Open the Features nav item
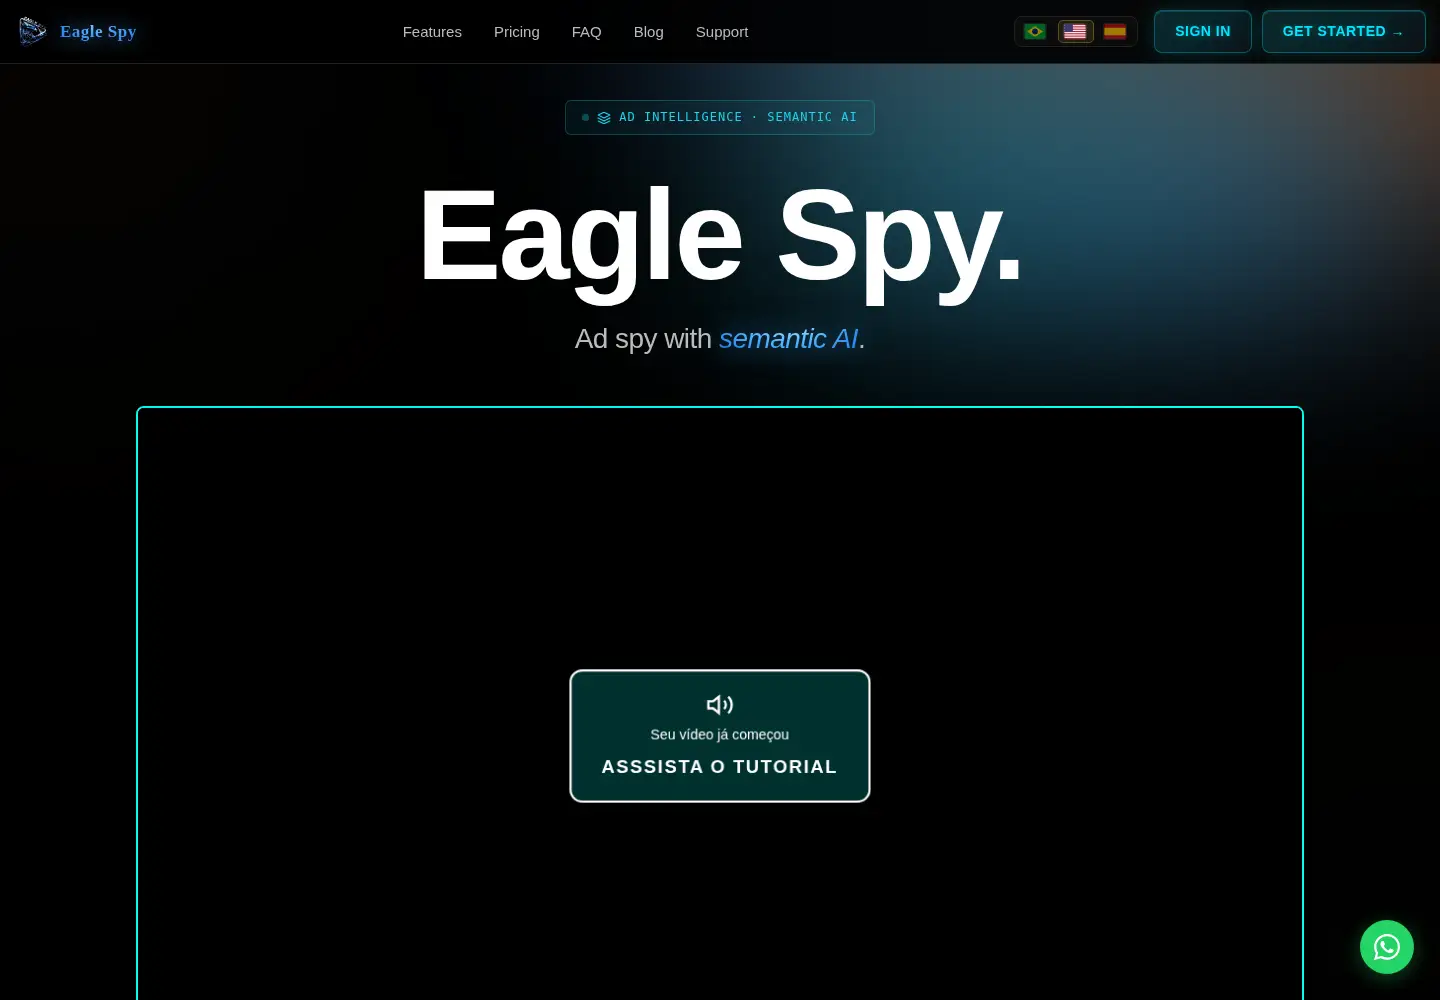The image size is (1440, 1000). click(x=432, y=32)
